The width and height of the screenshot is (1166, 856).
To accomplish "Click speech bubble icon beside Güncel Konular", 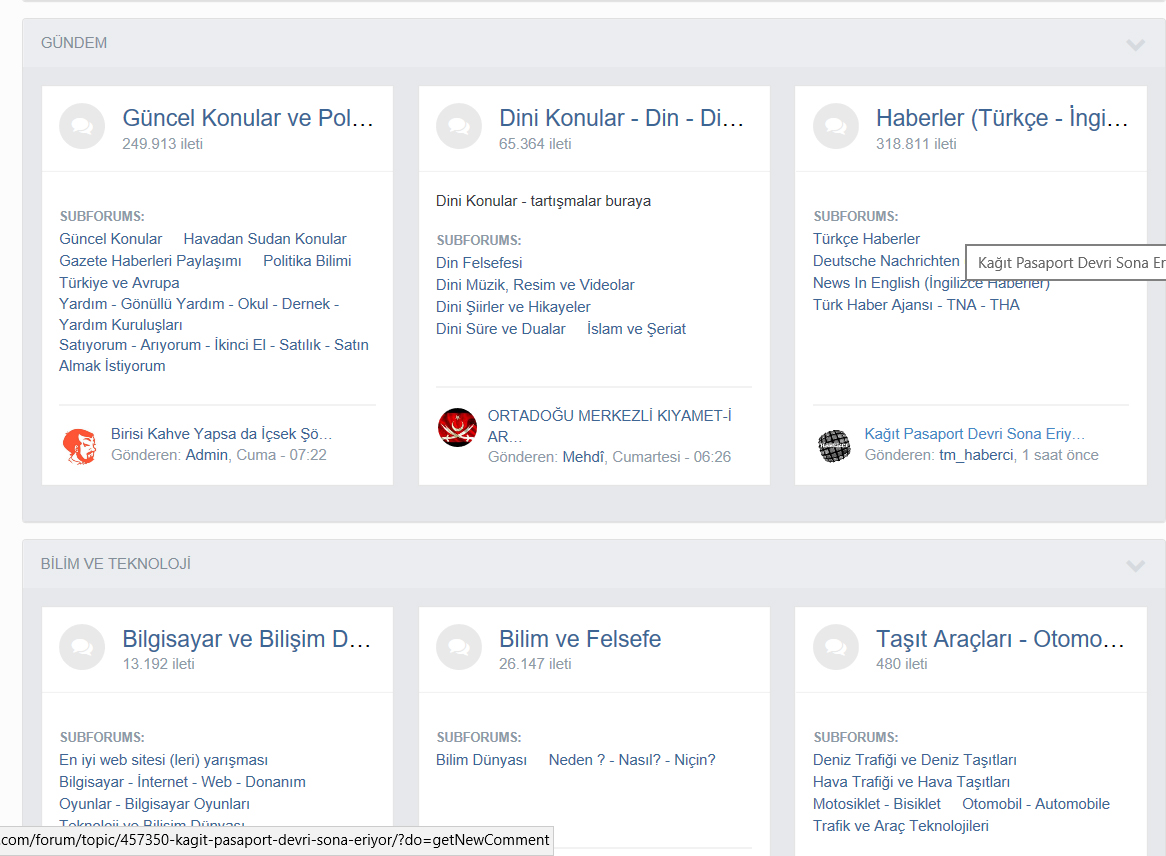I will [x=82, y=127].
